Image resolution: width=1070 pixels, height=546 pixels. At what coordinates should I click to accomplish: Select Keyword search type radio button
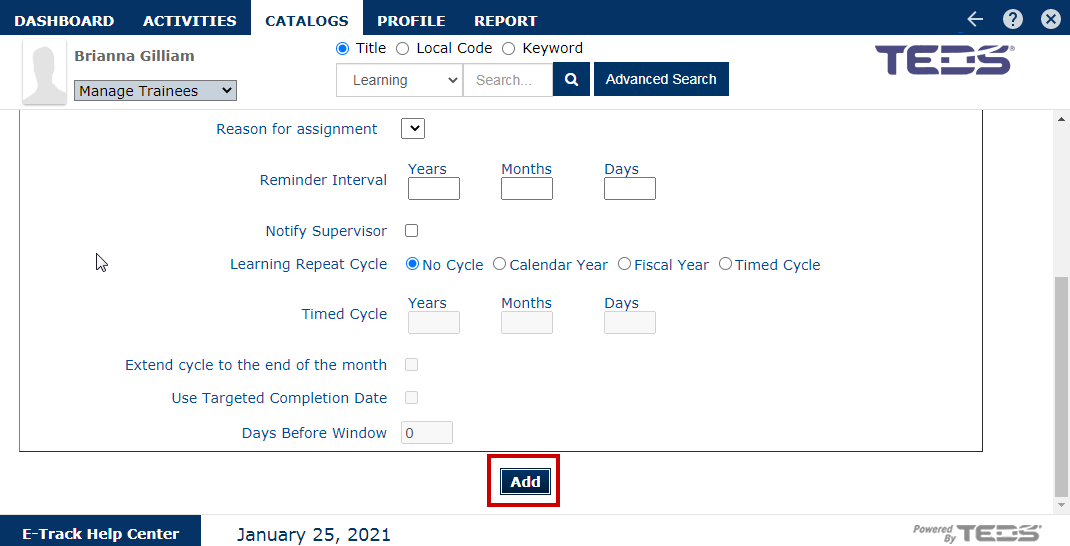tap(508, 48)
